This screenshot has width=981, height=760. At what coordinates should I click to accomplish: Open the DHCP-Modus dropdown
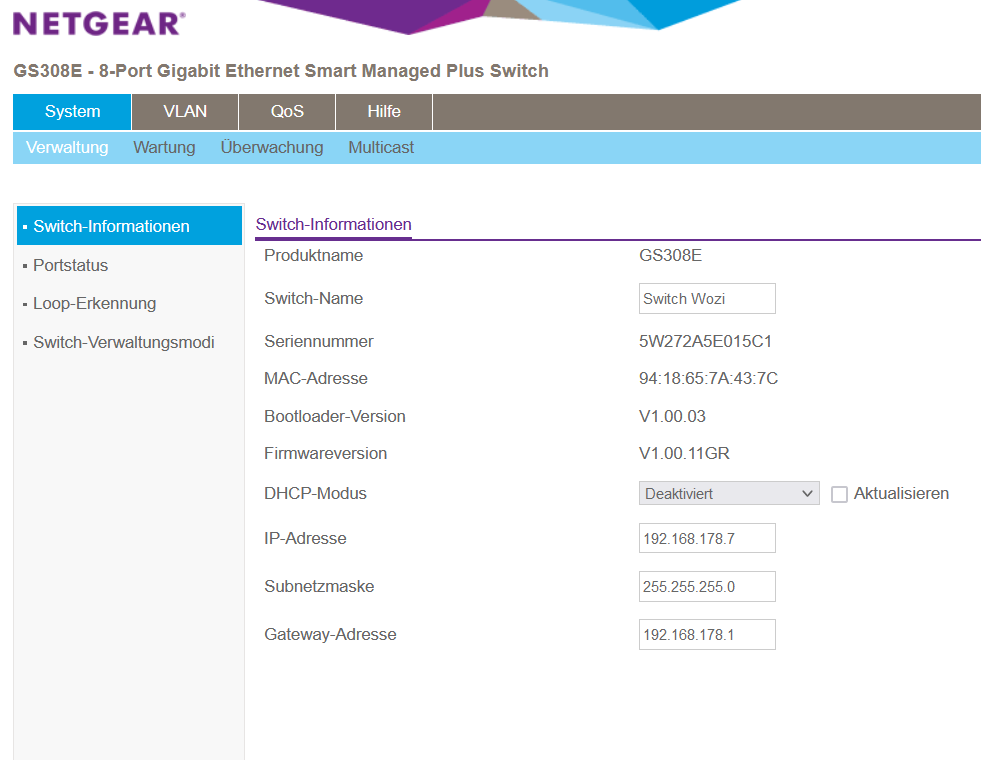tap(729, 494)
